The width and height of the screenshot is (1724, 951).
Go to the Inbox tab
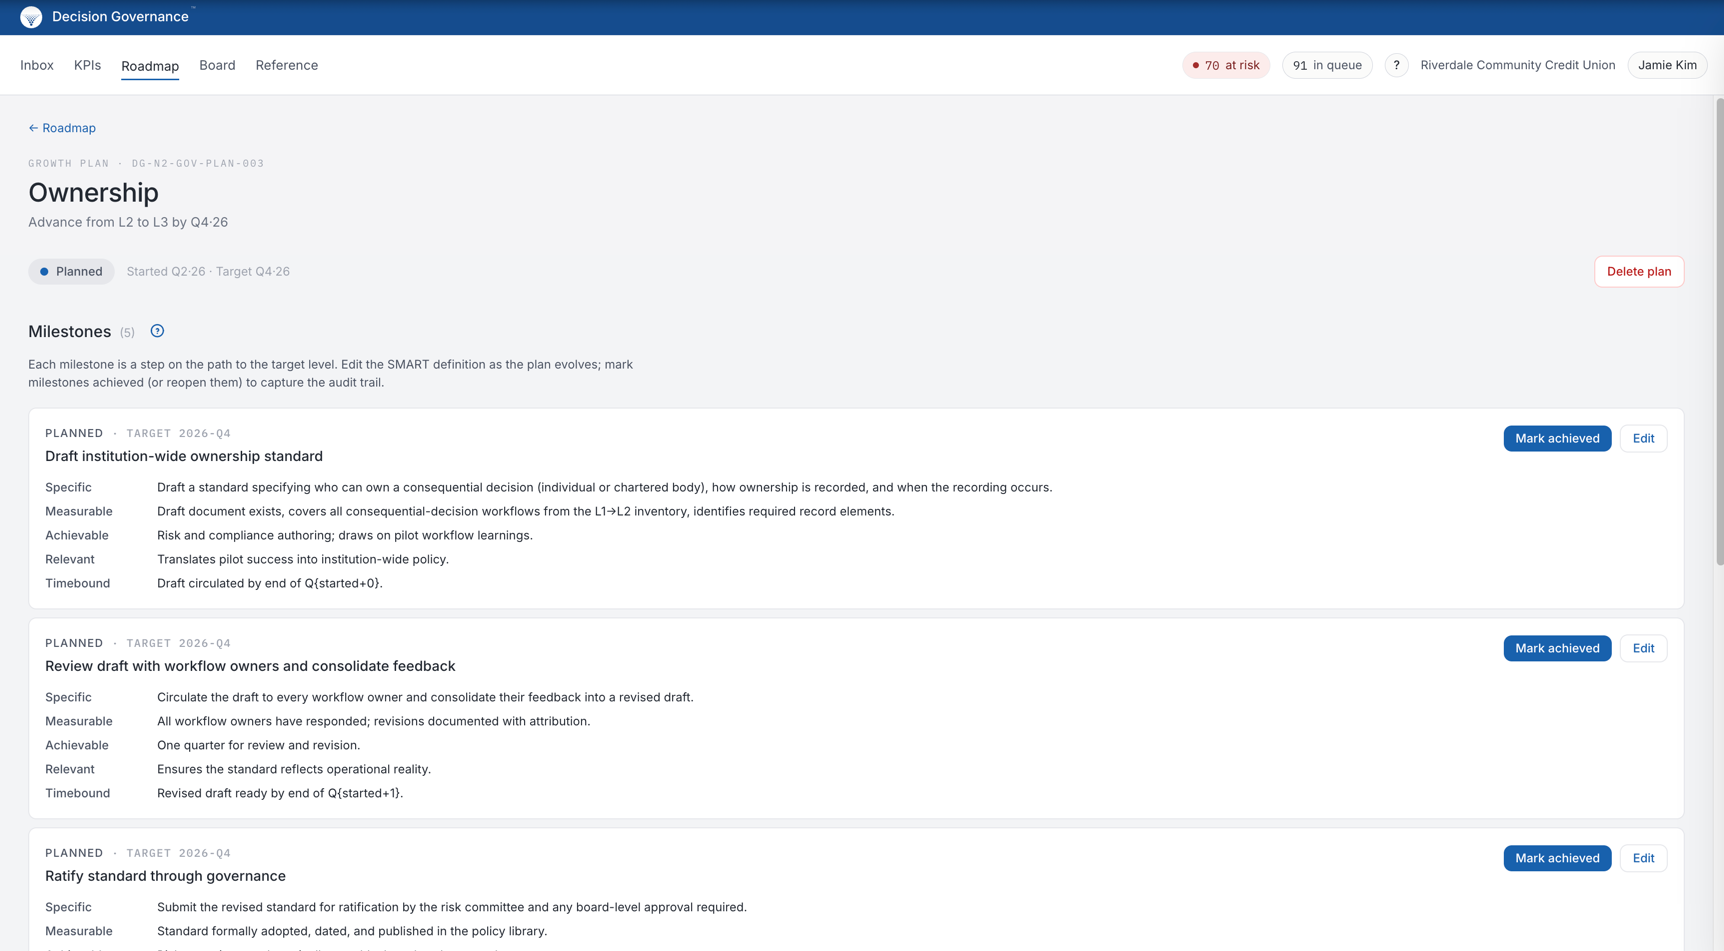click(37, 65)
